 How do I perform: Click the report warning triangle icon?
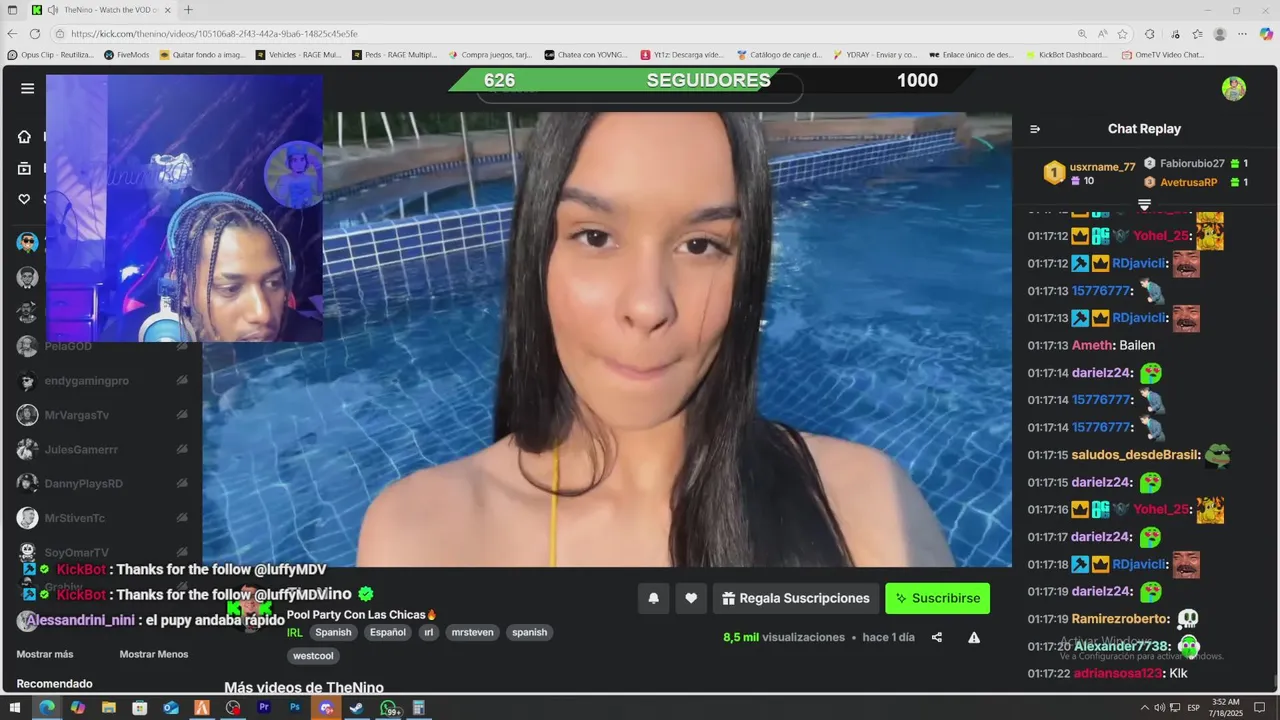click(974, 637)
